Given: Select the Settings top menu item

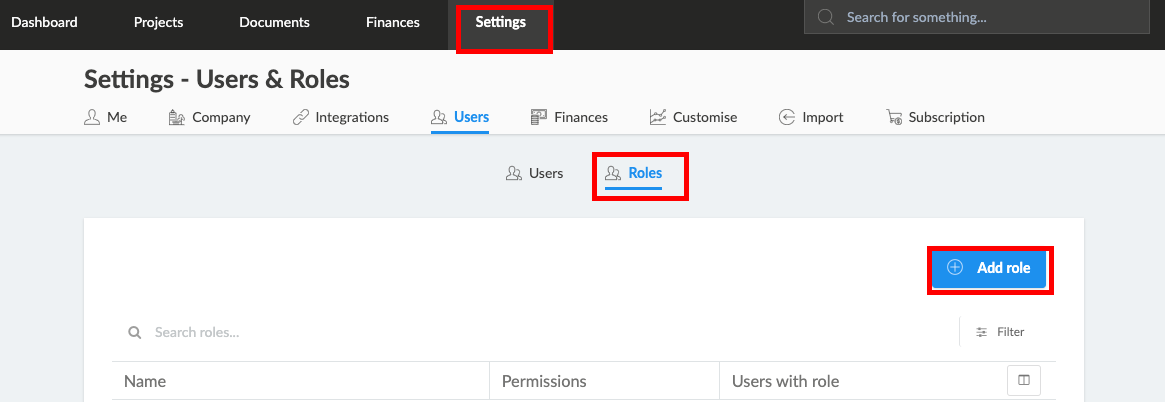Looking at the screenshot, I should pyautogui.click(x=501, y=22).
